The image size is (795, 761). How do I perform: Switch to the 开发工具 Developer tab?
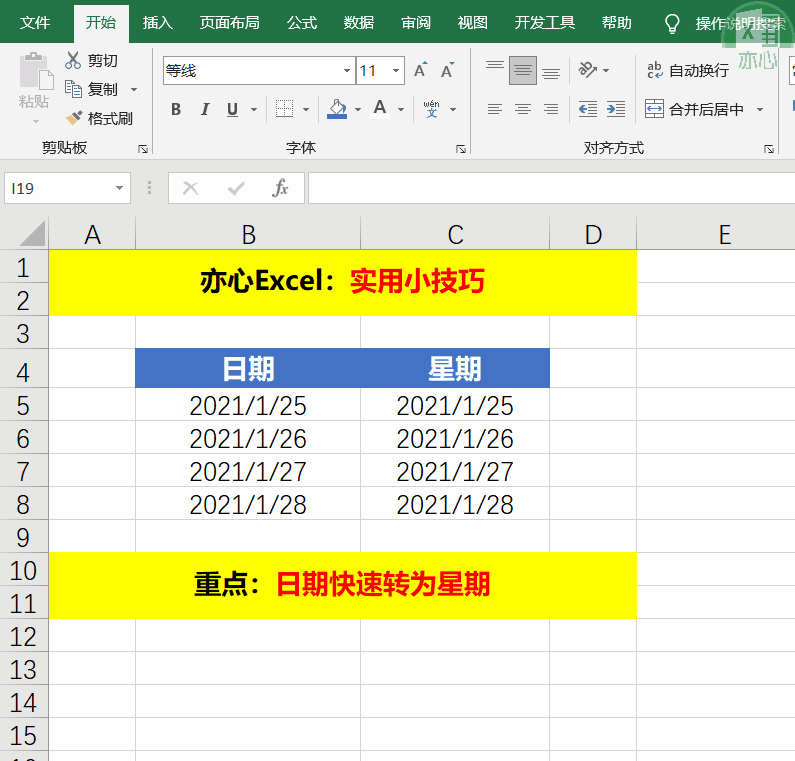(x=545, y=23)
